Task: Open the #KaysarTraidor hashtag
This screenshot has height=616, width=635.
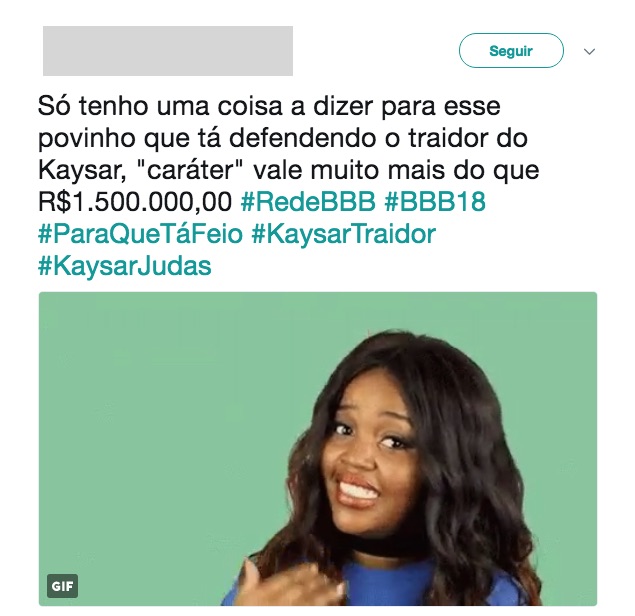Action: pos(343,234)
